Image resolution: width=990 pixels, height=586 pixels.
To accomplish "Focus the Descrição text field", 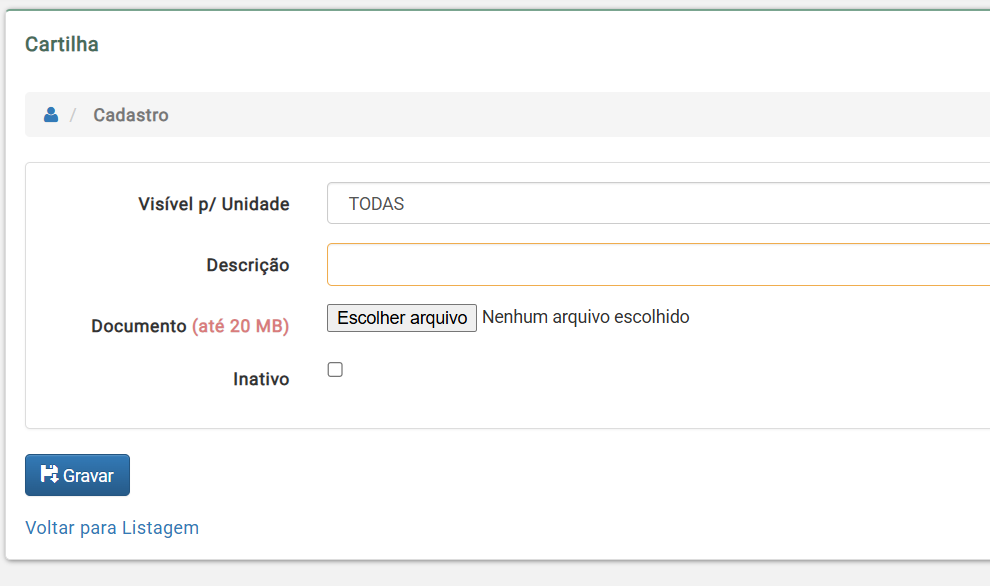I will (x=659, y=265).
